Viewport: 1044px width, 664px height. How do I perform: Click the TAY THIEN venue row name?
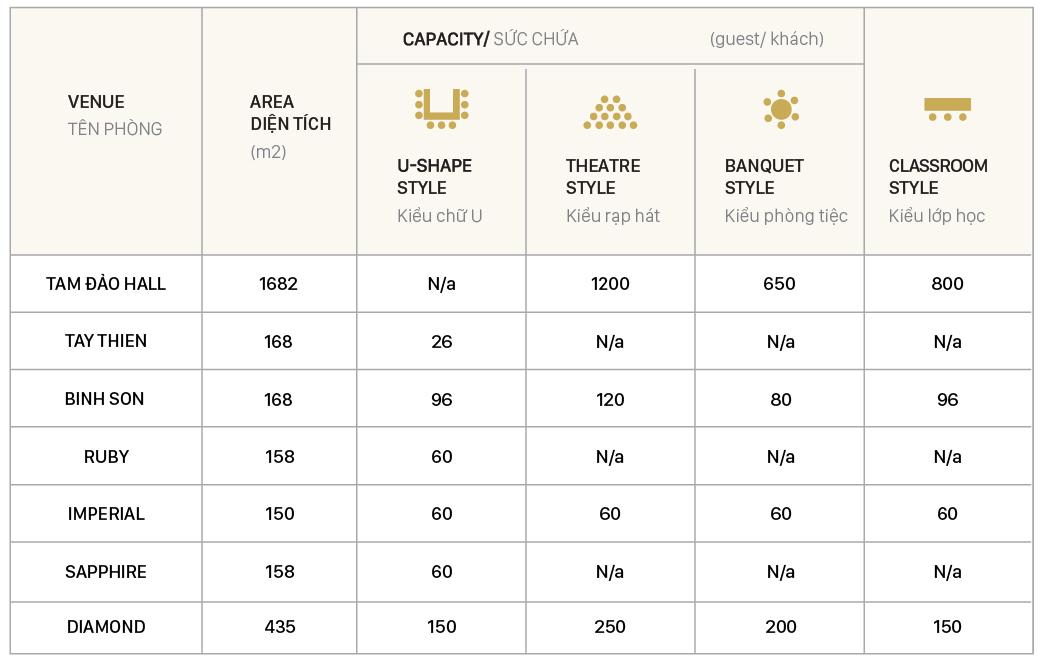click(x=106, y=341)
